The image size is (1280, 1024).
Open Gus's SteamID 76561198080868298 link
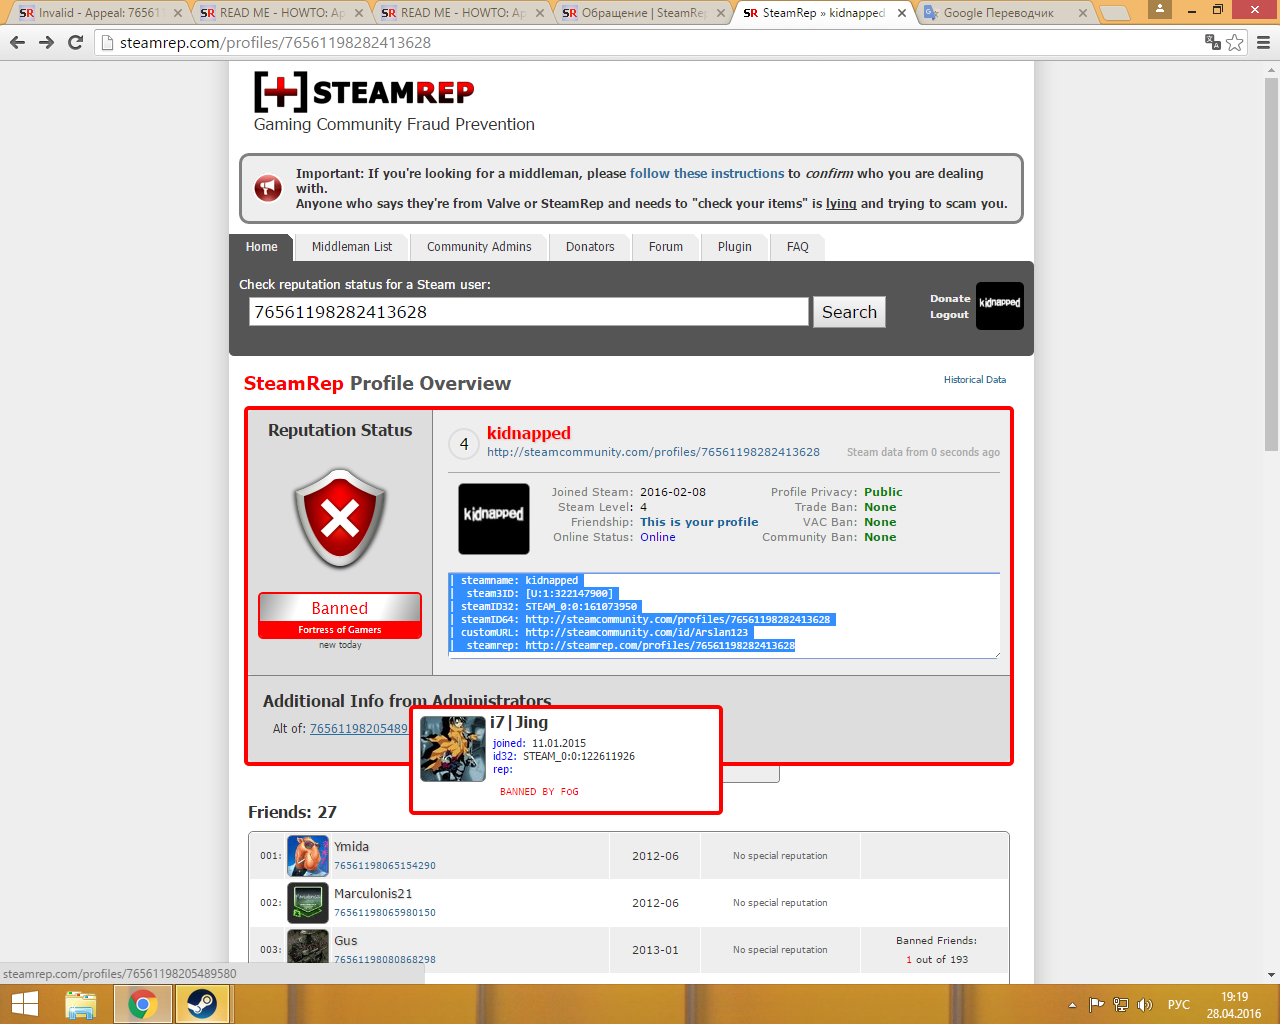(385, 960)
